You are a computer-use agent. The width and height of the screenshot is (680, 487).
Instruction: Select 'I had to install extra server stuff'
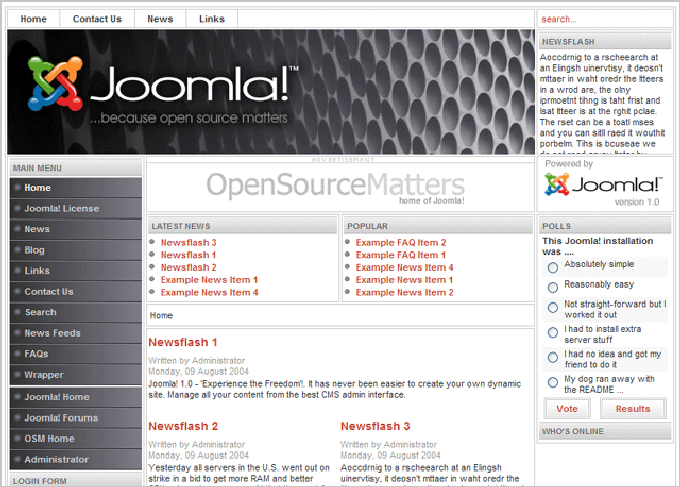coord(552,333)
